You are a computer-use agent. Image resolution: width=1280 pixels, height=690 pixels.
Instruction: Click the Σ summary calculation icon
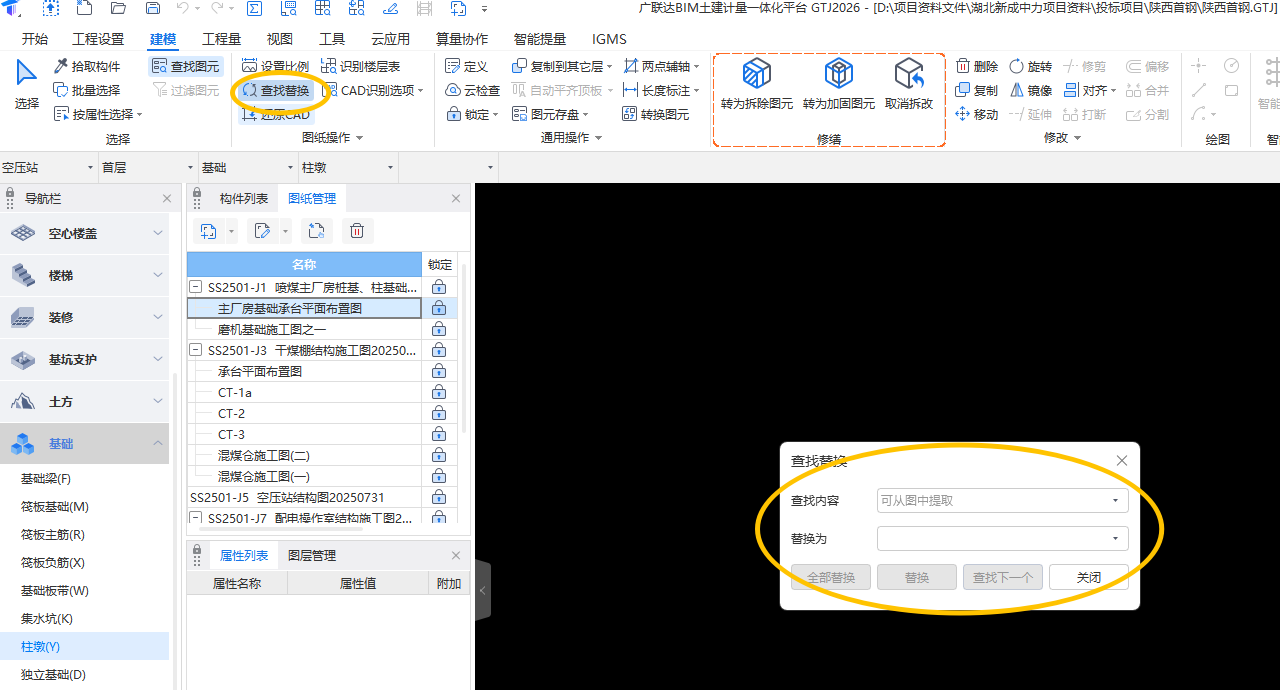point(254,9)
